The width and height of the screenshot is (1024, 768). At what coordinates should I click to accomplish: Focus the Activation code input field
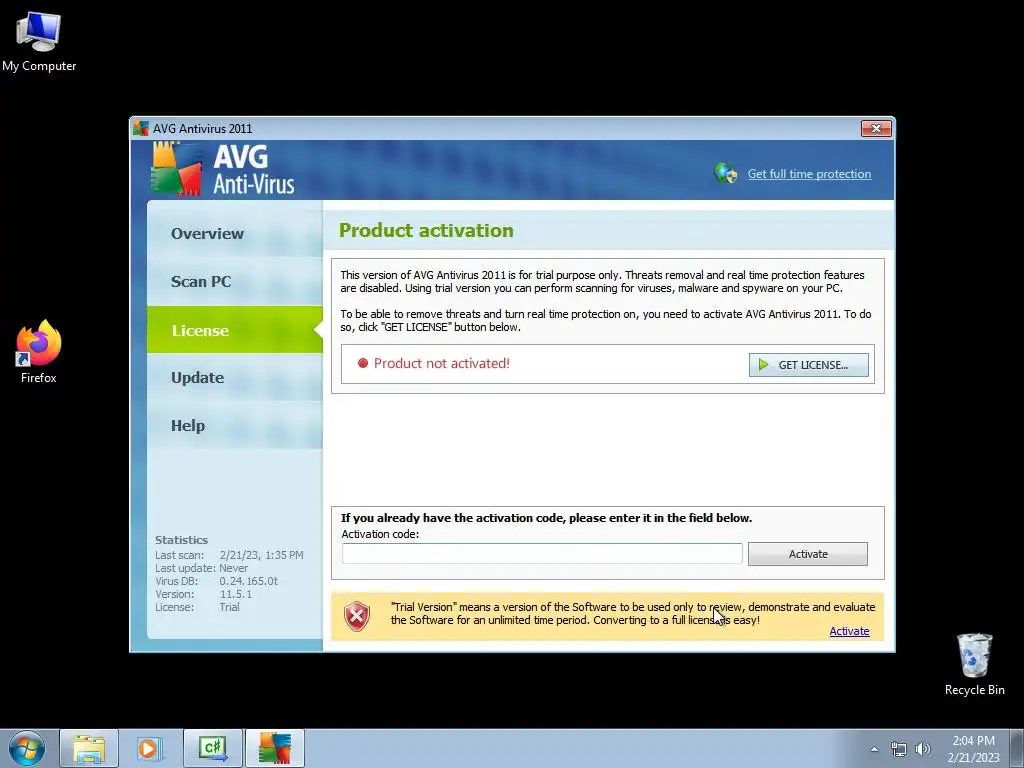(542, 554)
